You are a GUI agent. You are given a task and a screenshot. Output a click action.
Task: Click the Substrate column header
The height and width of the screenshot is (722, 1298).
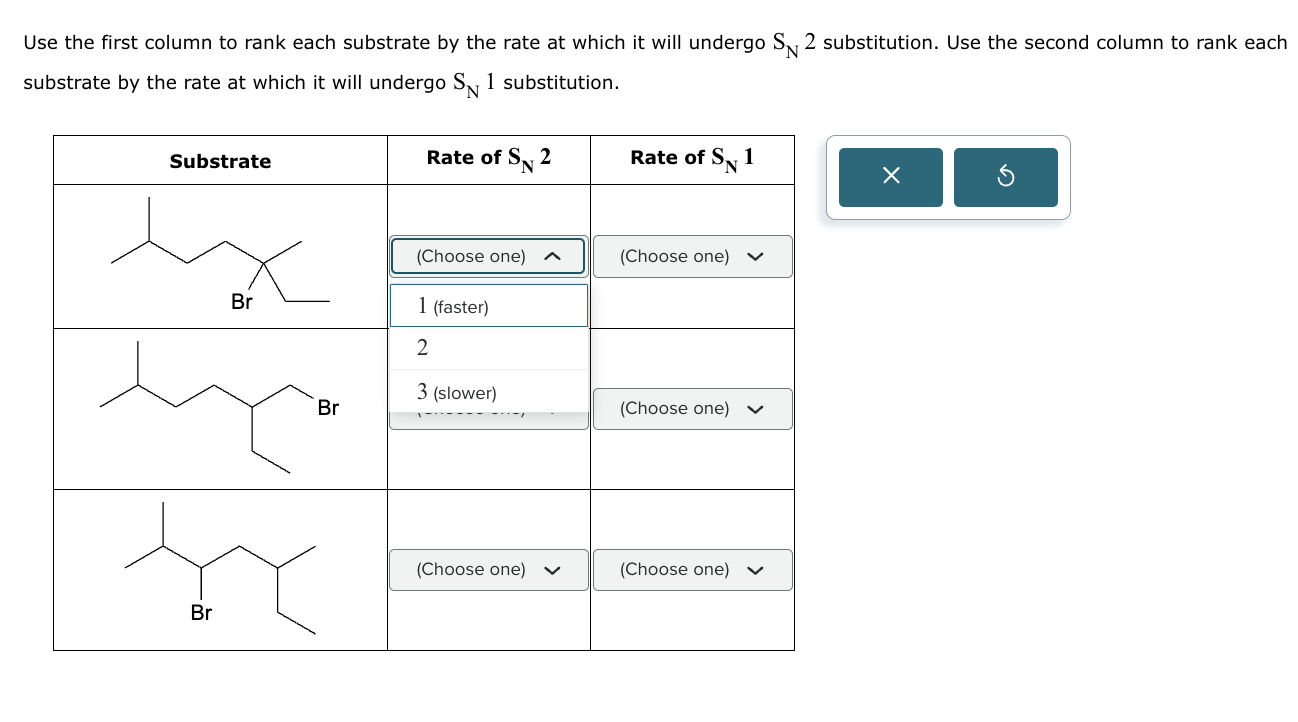click(220, 161)
